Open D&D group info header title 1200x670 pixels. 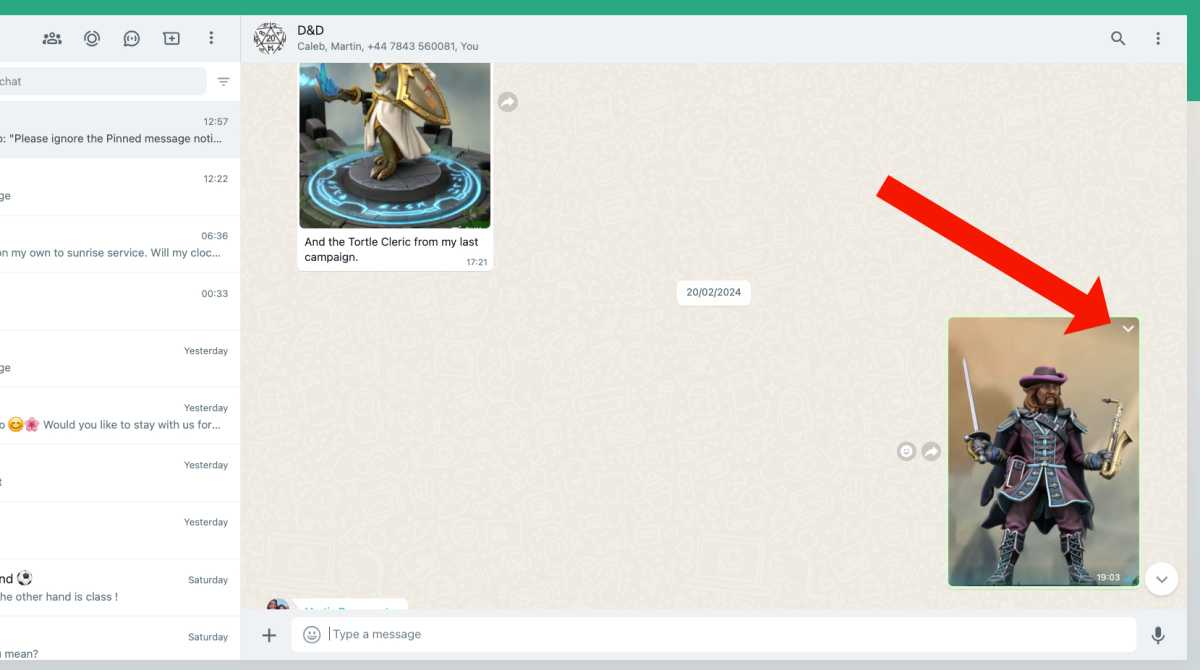pos(311,31)
